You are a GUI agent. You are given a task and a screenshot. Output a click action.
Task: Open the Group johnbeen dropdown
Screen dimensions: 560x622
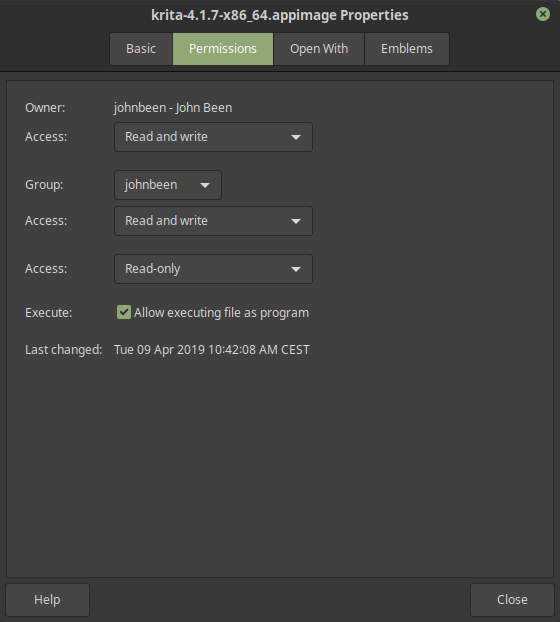(x=168, y=185)
